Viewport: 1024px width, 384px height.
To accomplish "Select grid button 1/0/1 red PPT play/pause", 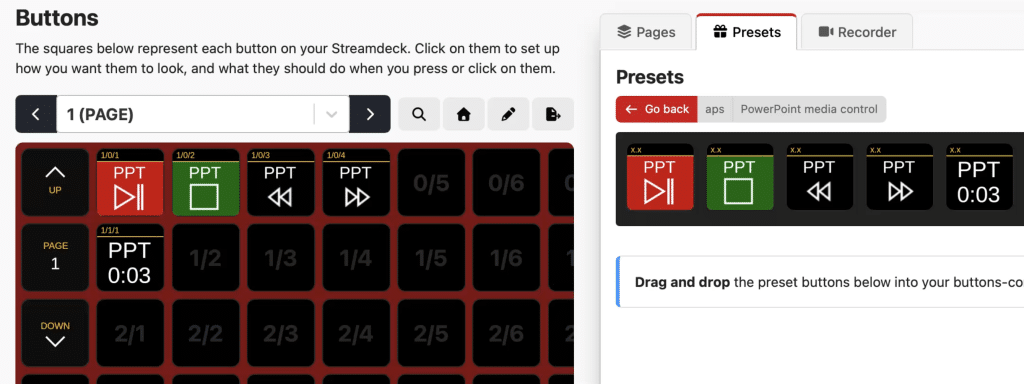I will (x=130, y=182).
